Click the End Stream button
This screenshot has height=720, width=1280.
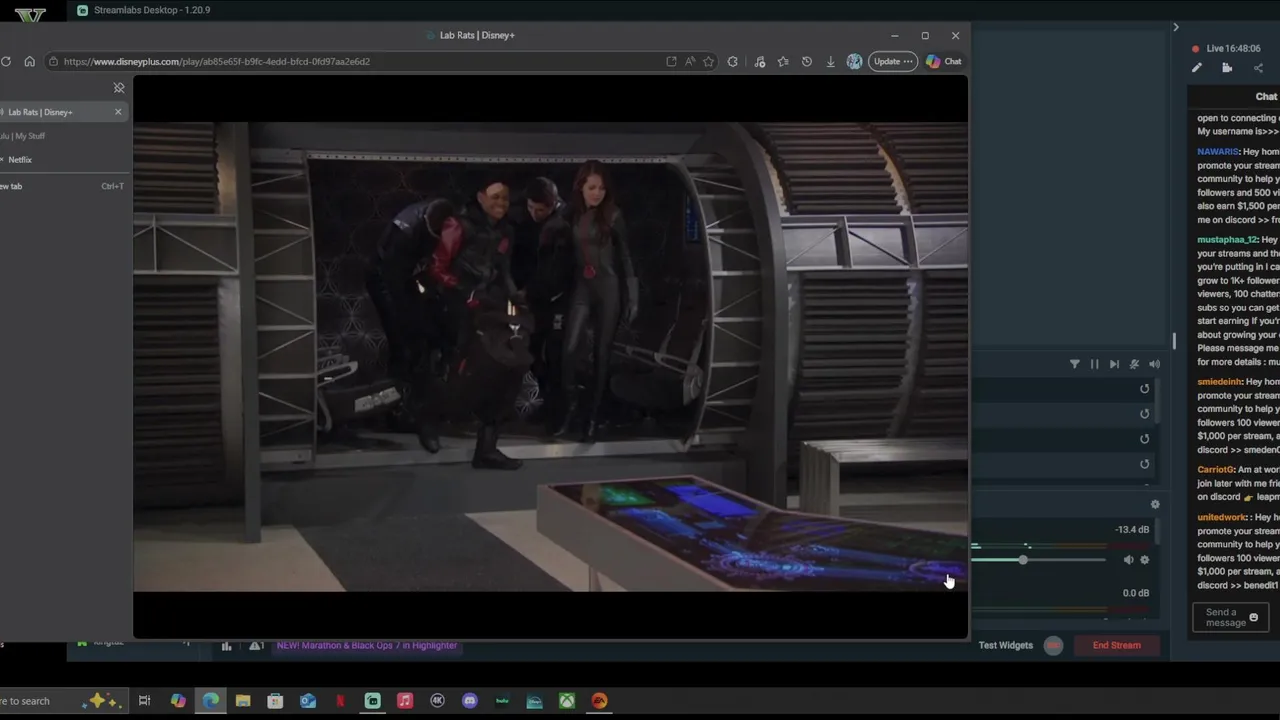pyautogui.click(x=1117, y=645)
